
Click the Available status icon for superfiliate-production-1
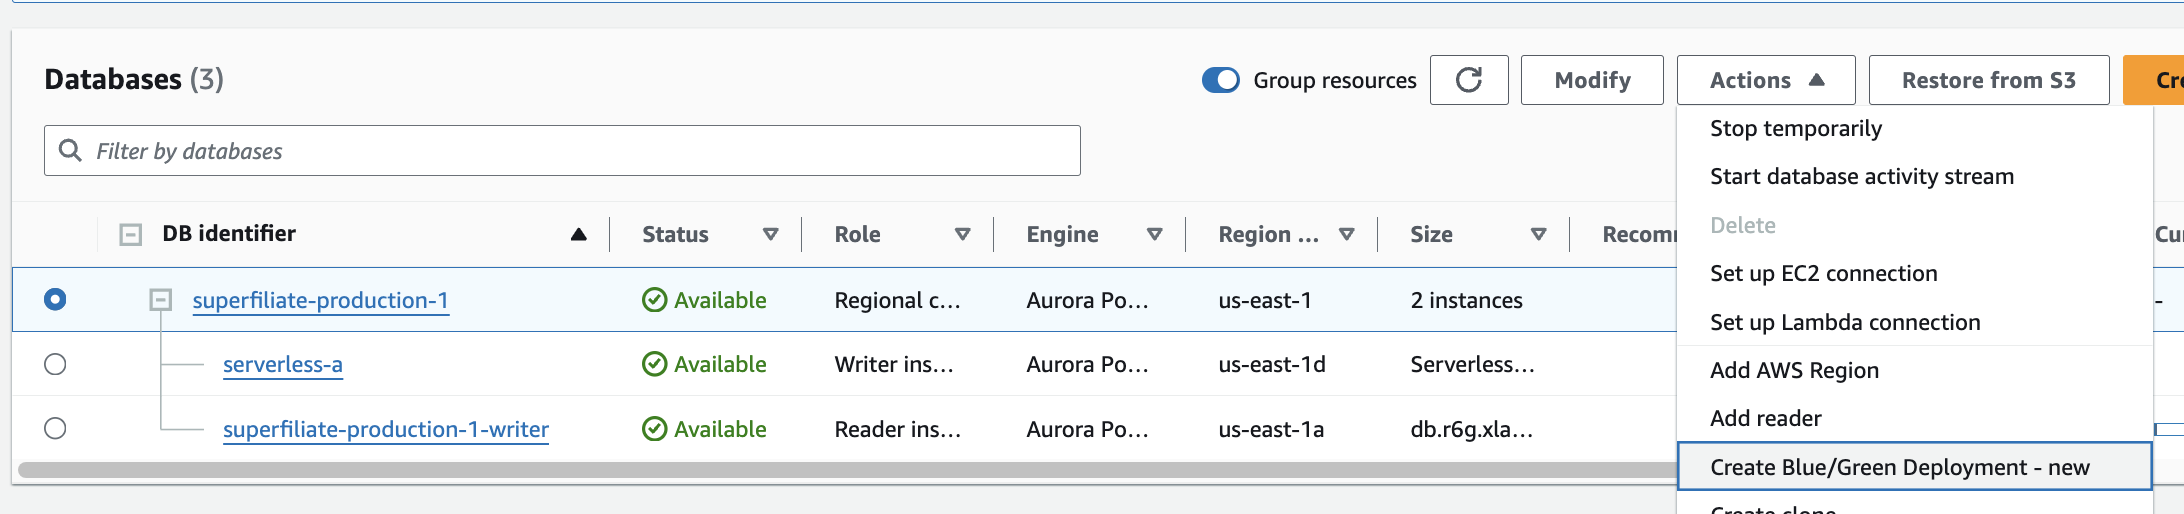654,300
